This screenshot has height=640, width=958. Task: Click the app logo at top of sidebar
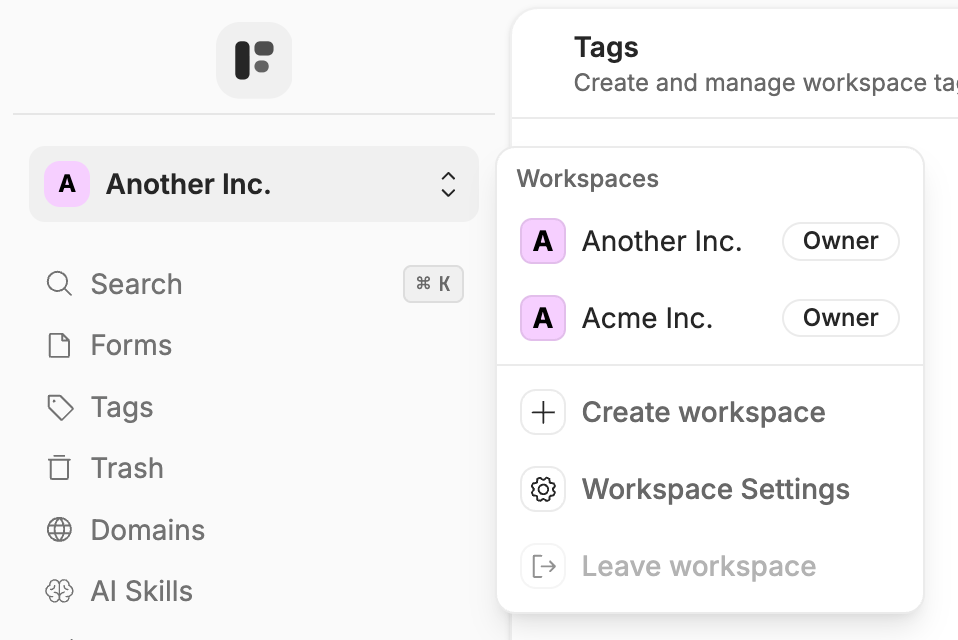click(254, 60)
